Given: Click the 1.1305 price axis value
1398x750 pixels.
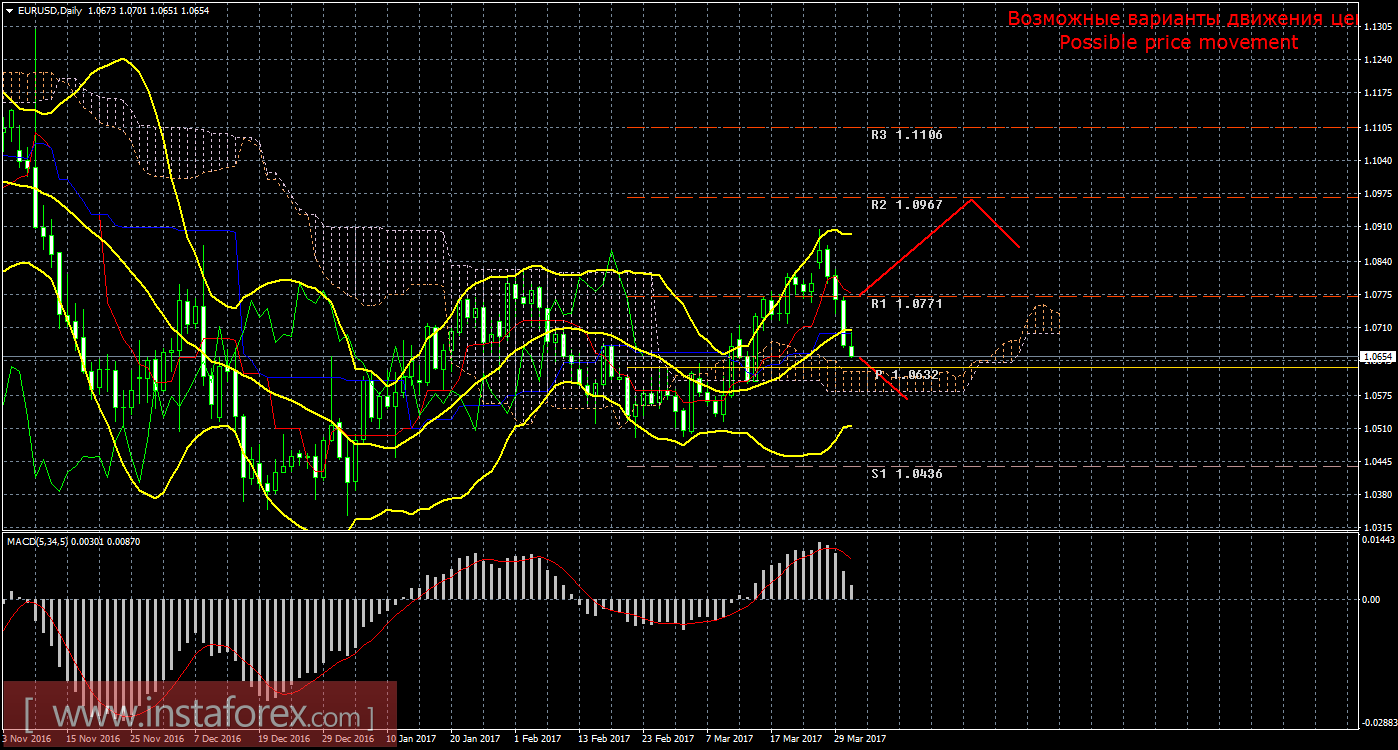Looking at the screenshot, I should coord(1379,27).
